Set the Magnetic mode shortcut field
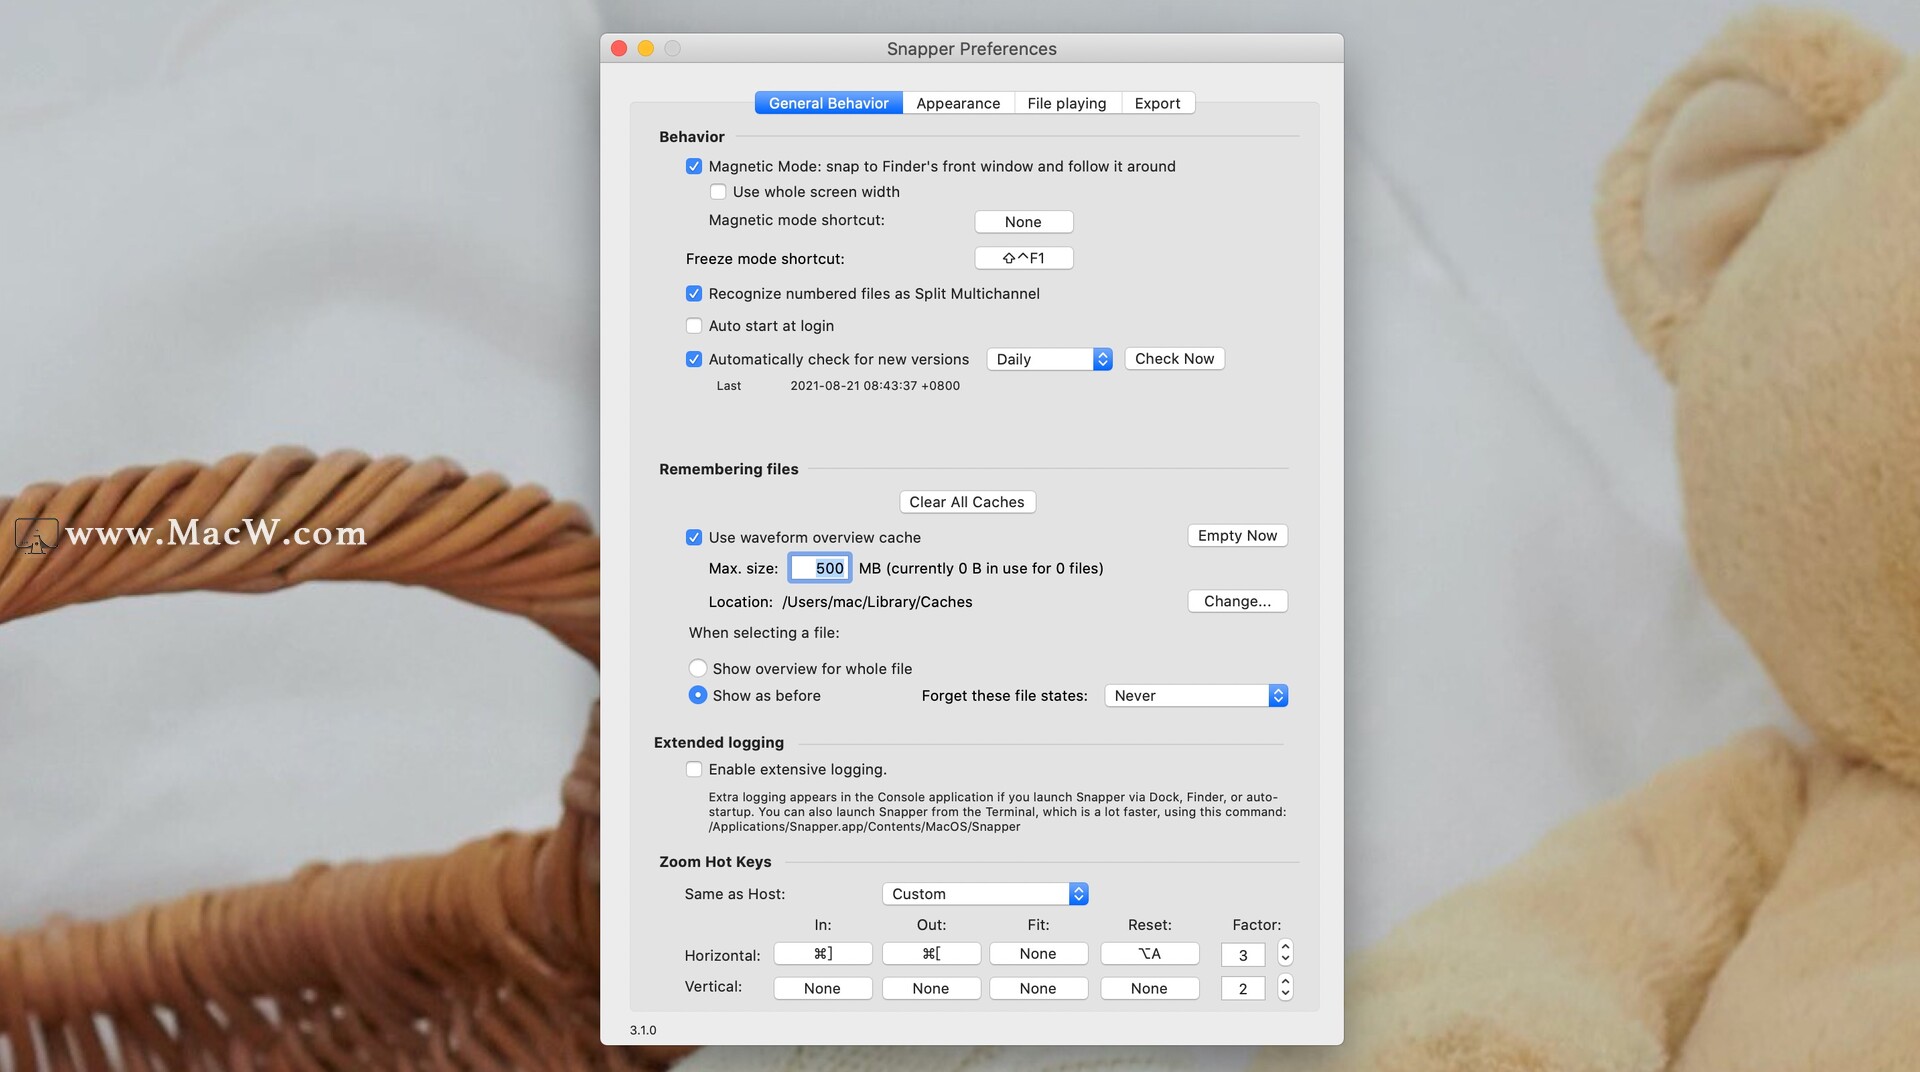This screenshot has width=1920, height=1072. click(x=1023, y=222)
